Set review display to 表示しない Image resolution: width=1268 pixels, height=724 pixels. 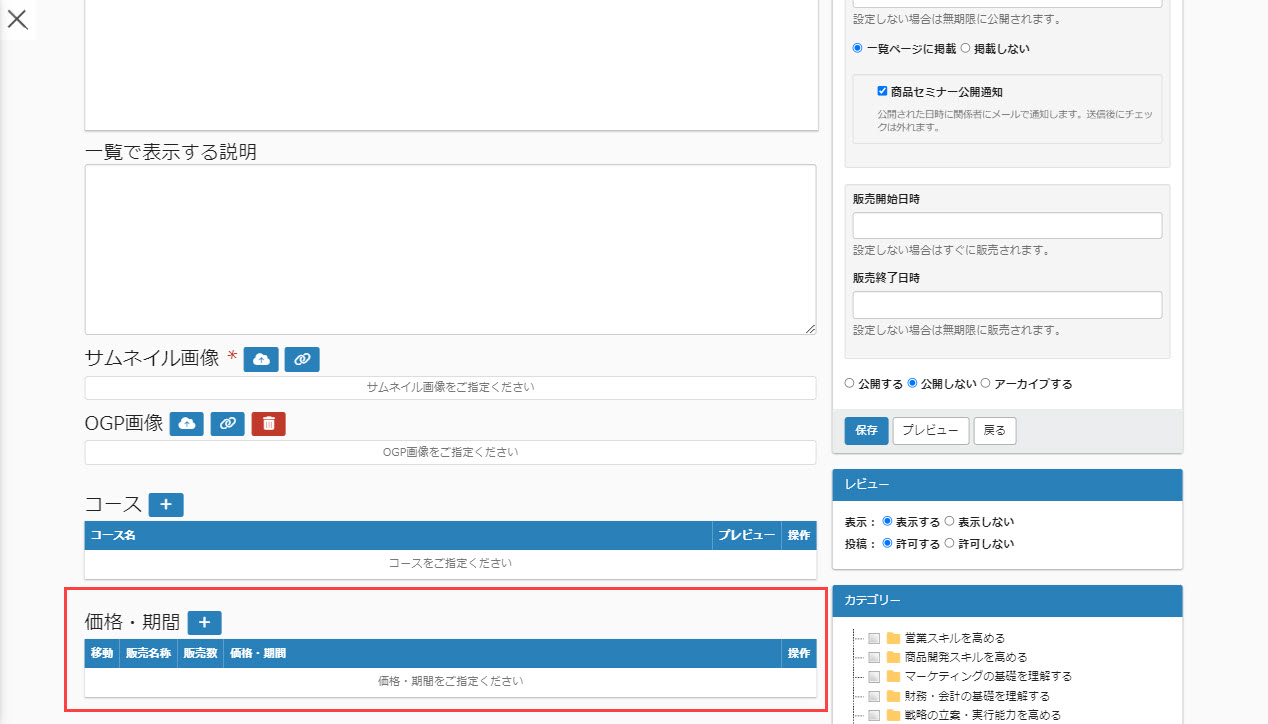949,522
